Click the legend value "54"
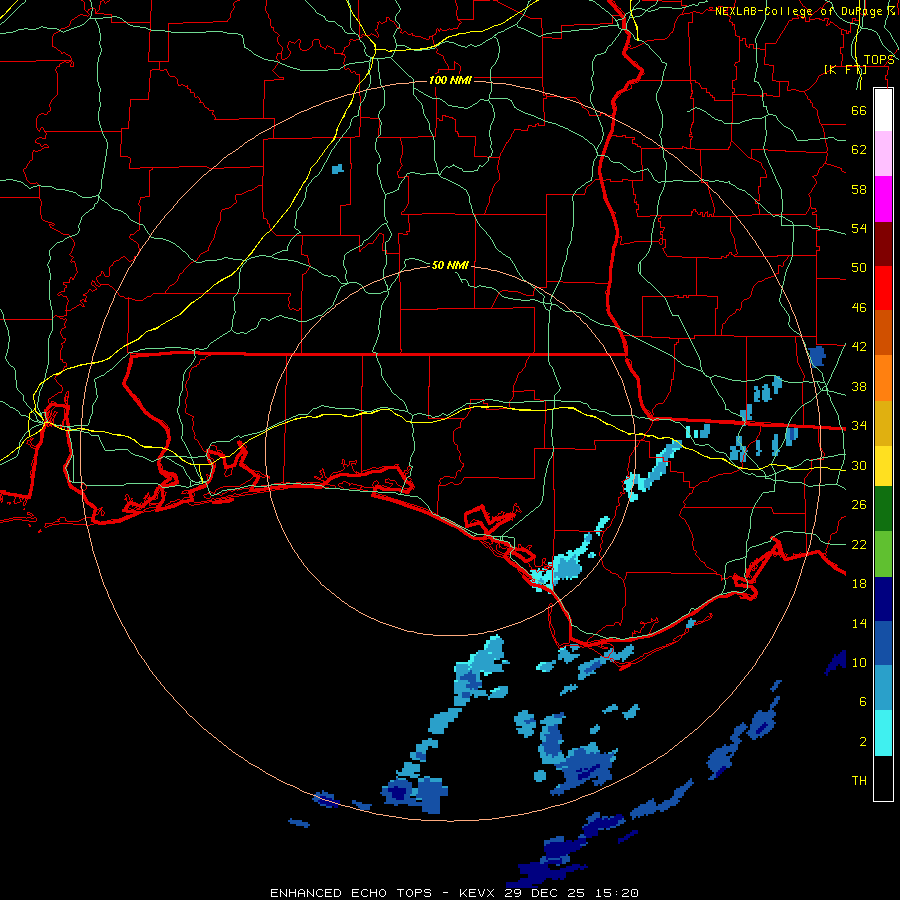The width and height of the screenshot is (900, 900). coord(859,228)
